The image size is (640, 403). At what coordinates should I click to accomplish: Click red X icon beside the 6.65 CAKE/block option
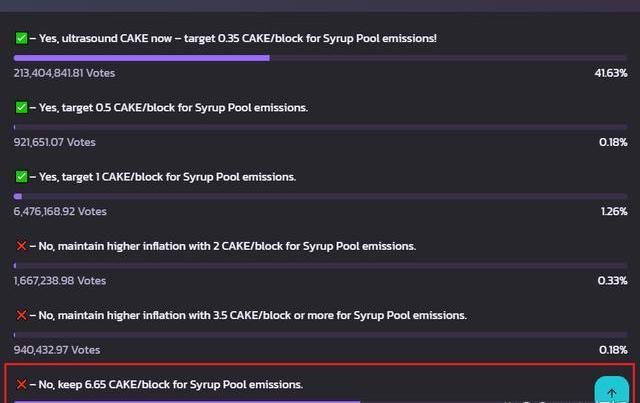click(21, 384)
